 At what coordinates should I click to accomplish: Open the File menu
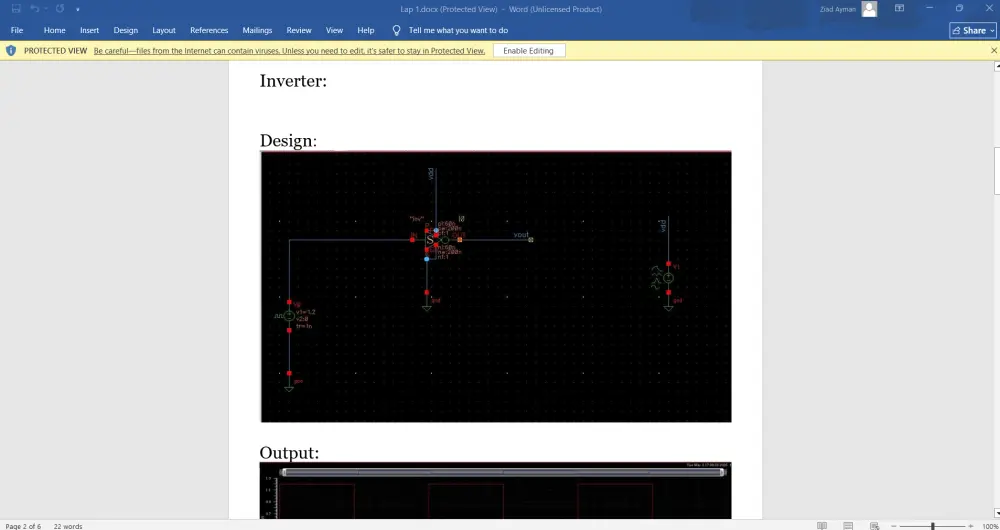pos(17,30)
